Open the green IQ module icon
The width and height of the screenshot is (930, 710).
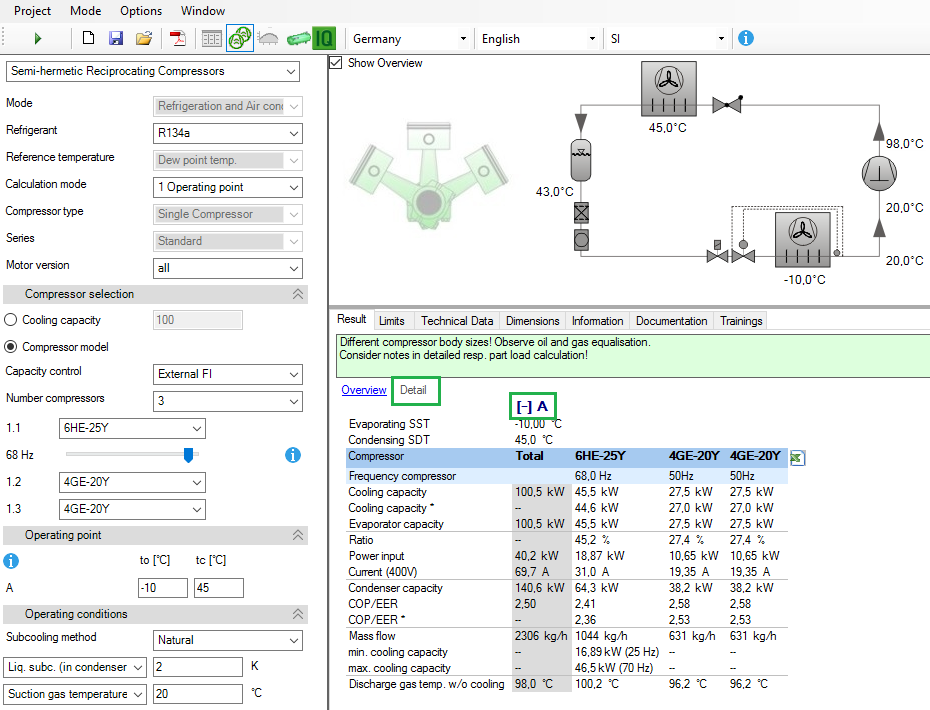324,37
